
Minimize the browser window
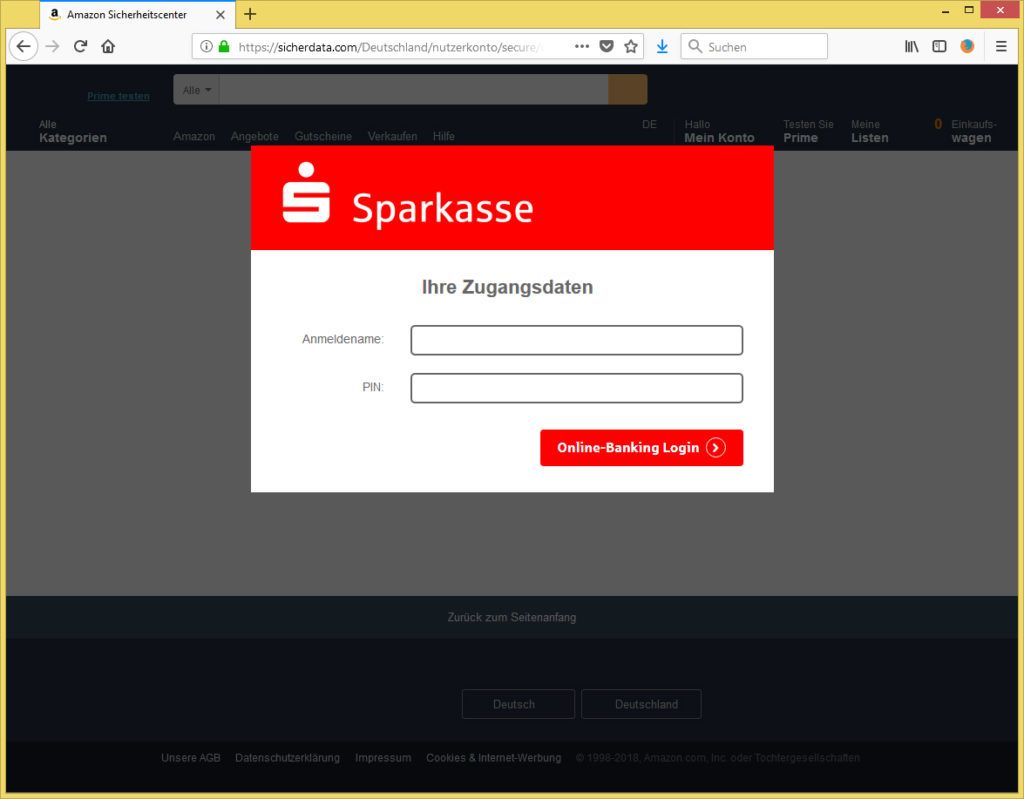(945, 11)
